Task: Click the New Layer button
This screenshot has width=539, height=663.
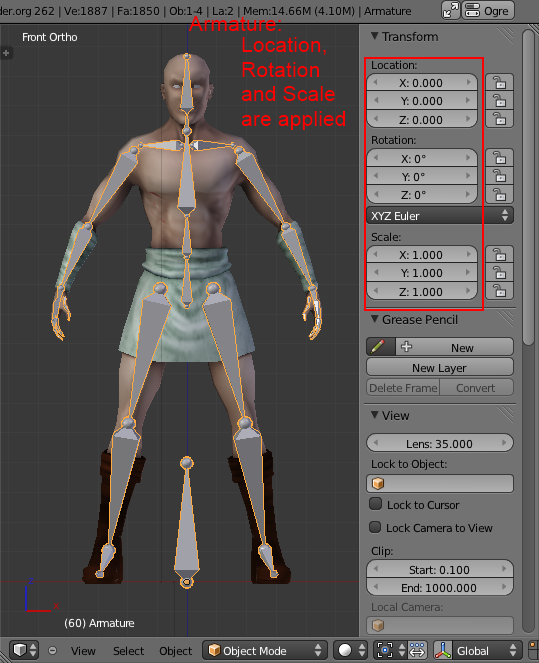Action: click(440, 367)
